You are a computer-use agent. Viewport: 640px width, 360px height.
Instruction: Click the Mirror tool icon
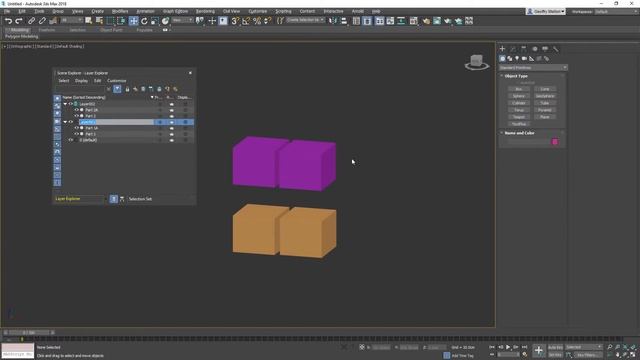click(333, 21)
